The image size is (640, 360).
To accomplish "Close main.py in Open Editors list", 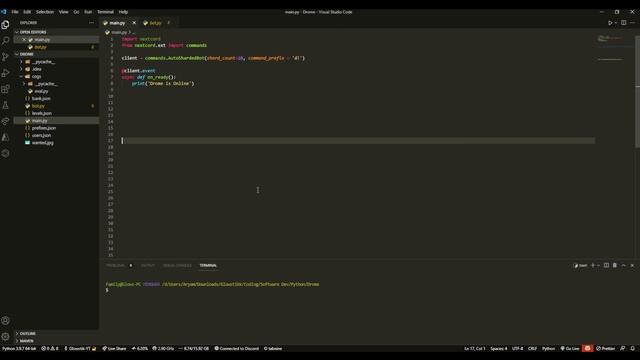I will tap(24, 40).
